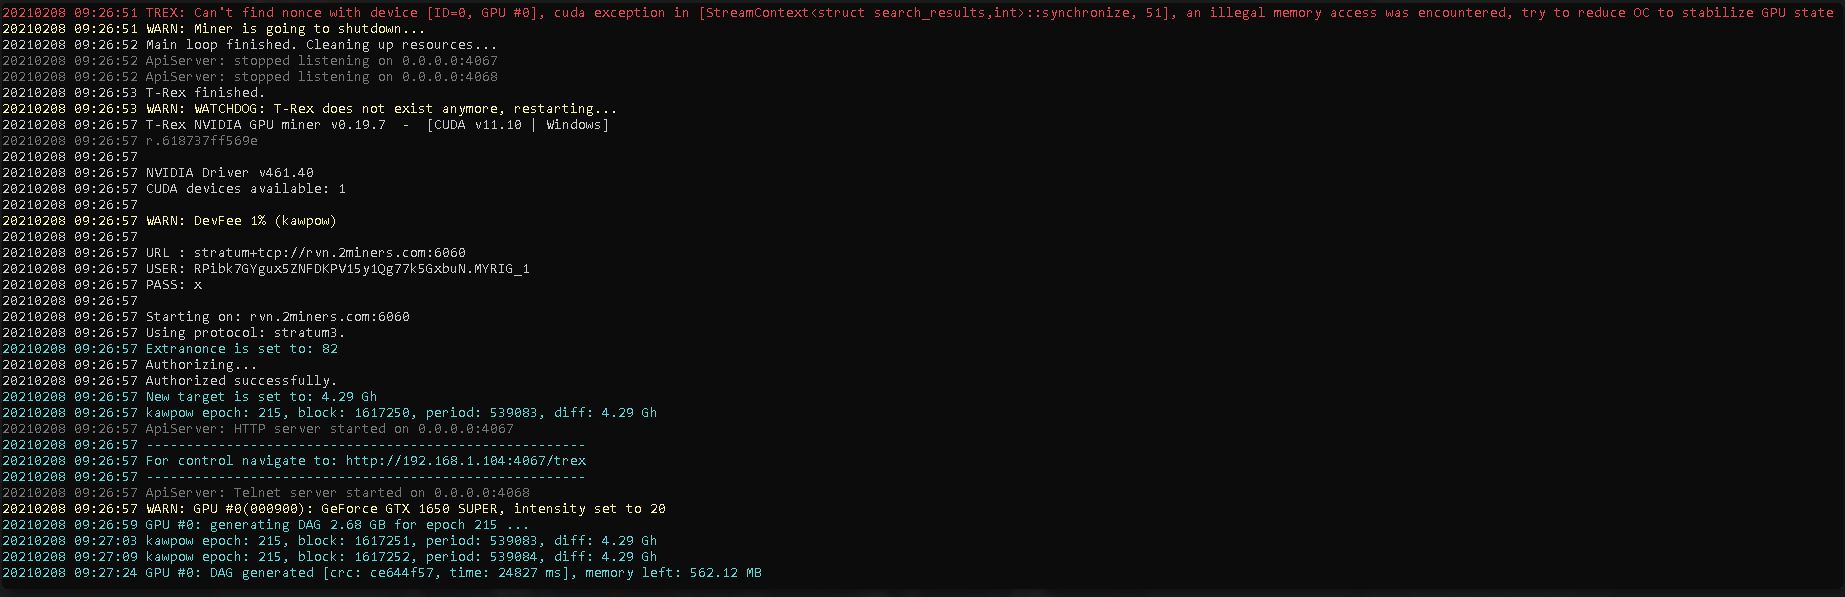Click the 'GeForce GTX 1650 SUPER' intensity warning line
This screenshot has width=1845, height=597.
[x=334, y=509]
